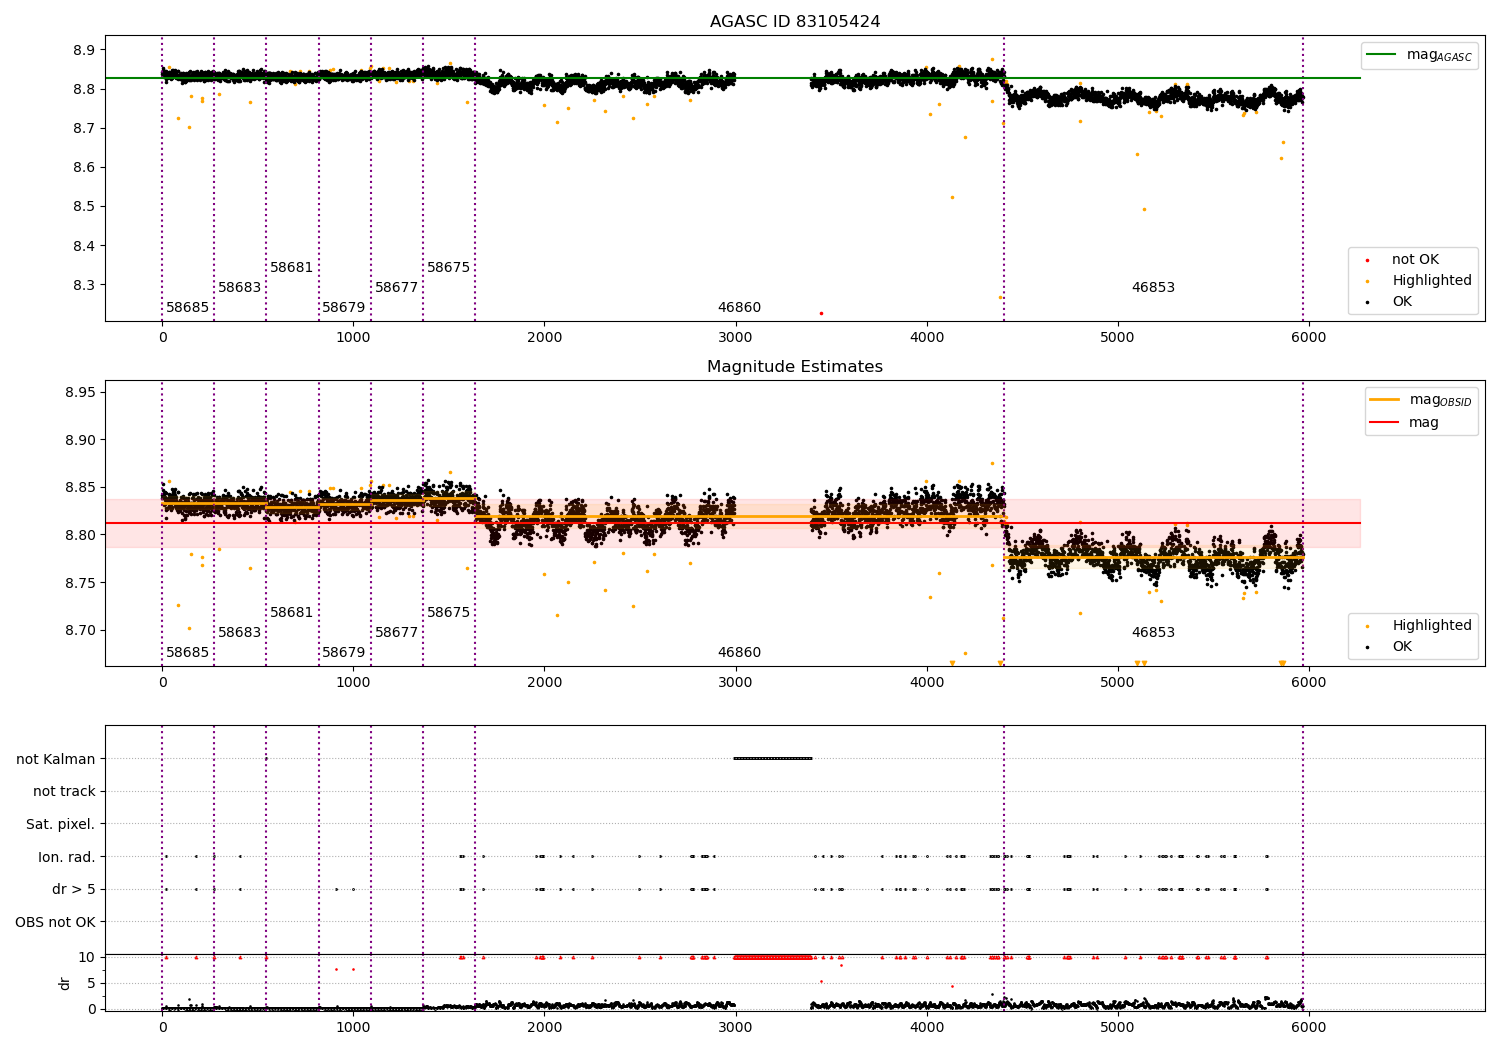The width and height of the screenshot is (1500, 1050).
Task: Click obsid label 58683 in Magnitude Estimates plot
Action: [240, 633]
